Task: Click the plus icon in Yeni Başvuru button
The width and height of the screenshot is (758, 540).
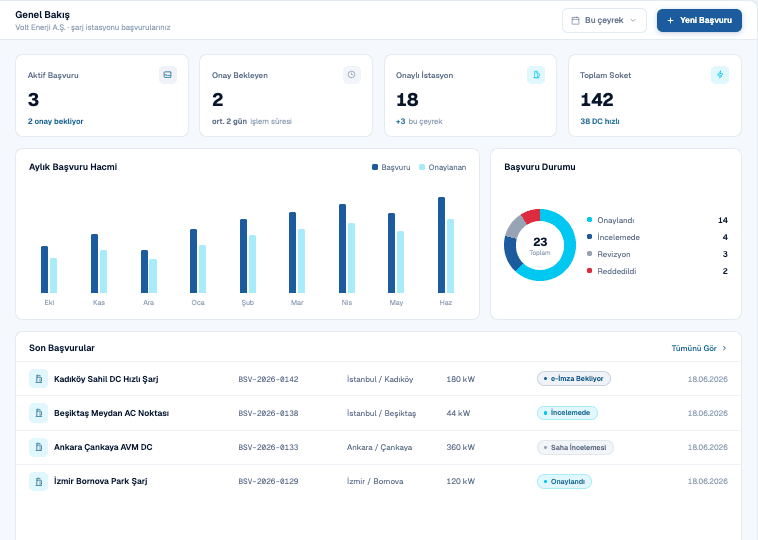Action: pyautogui.click(x=670, y=20)
